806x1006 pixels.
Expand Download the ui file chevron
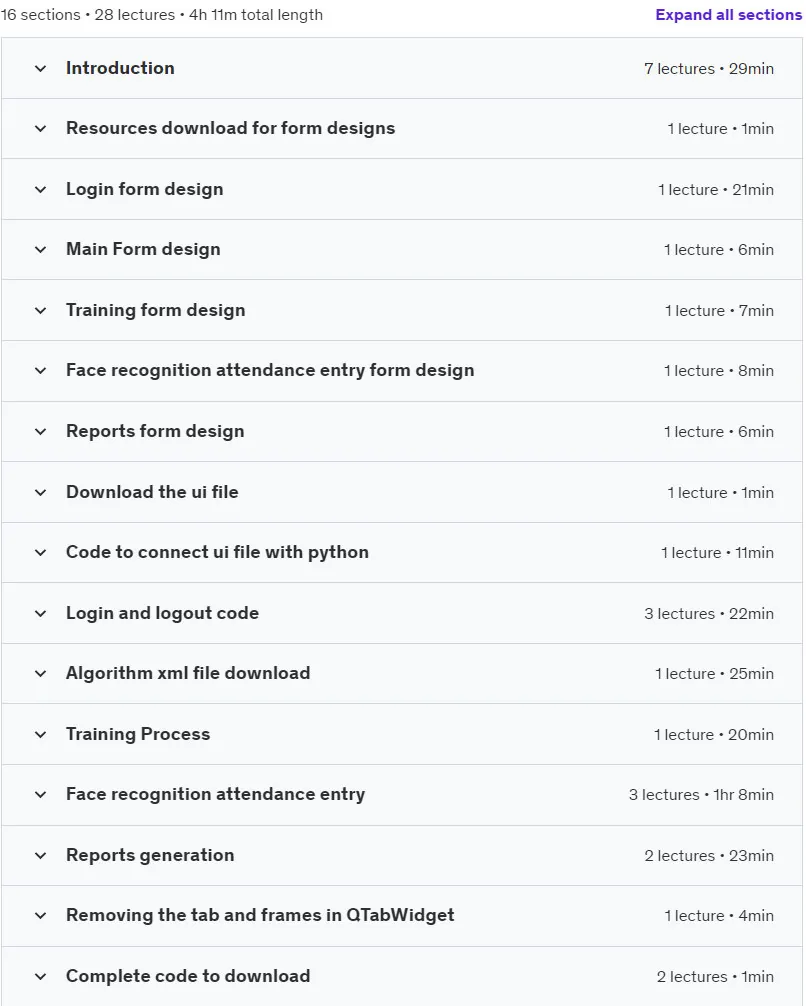tap(40, 492)
